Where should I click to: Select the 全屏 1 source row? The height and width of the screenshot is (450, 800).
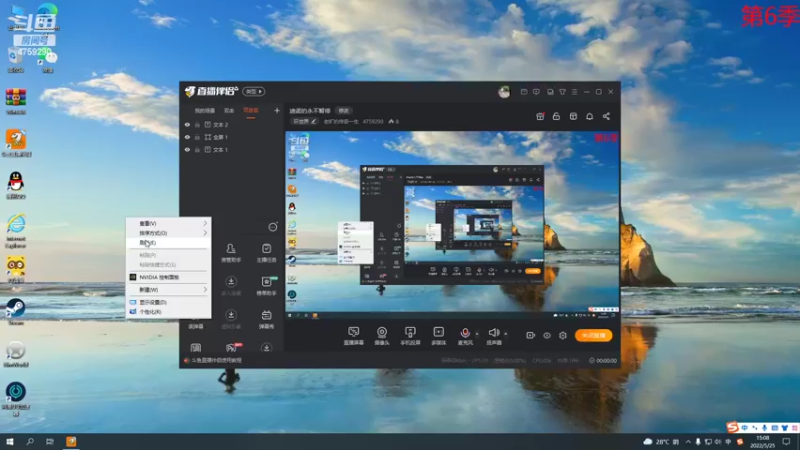232,137
